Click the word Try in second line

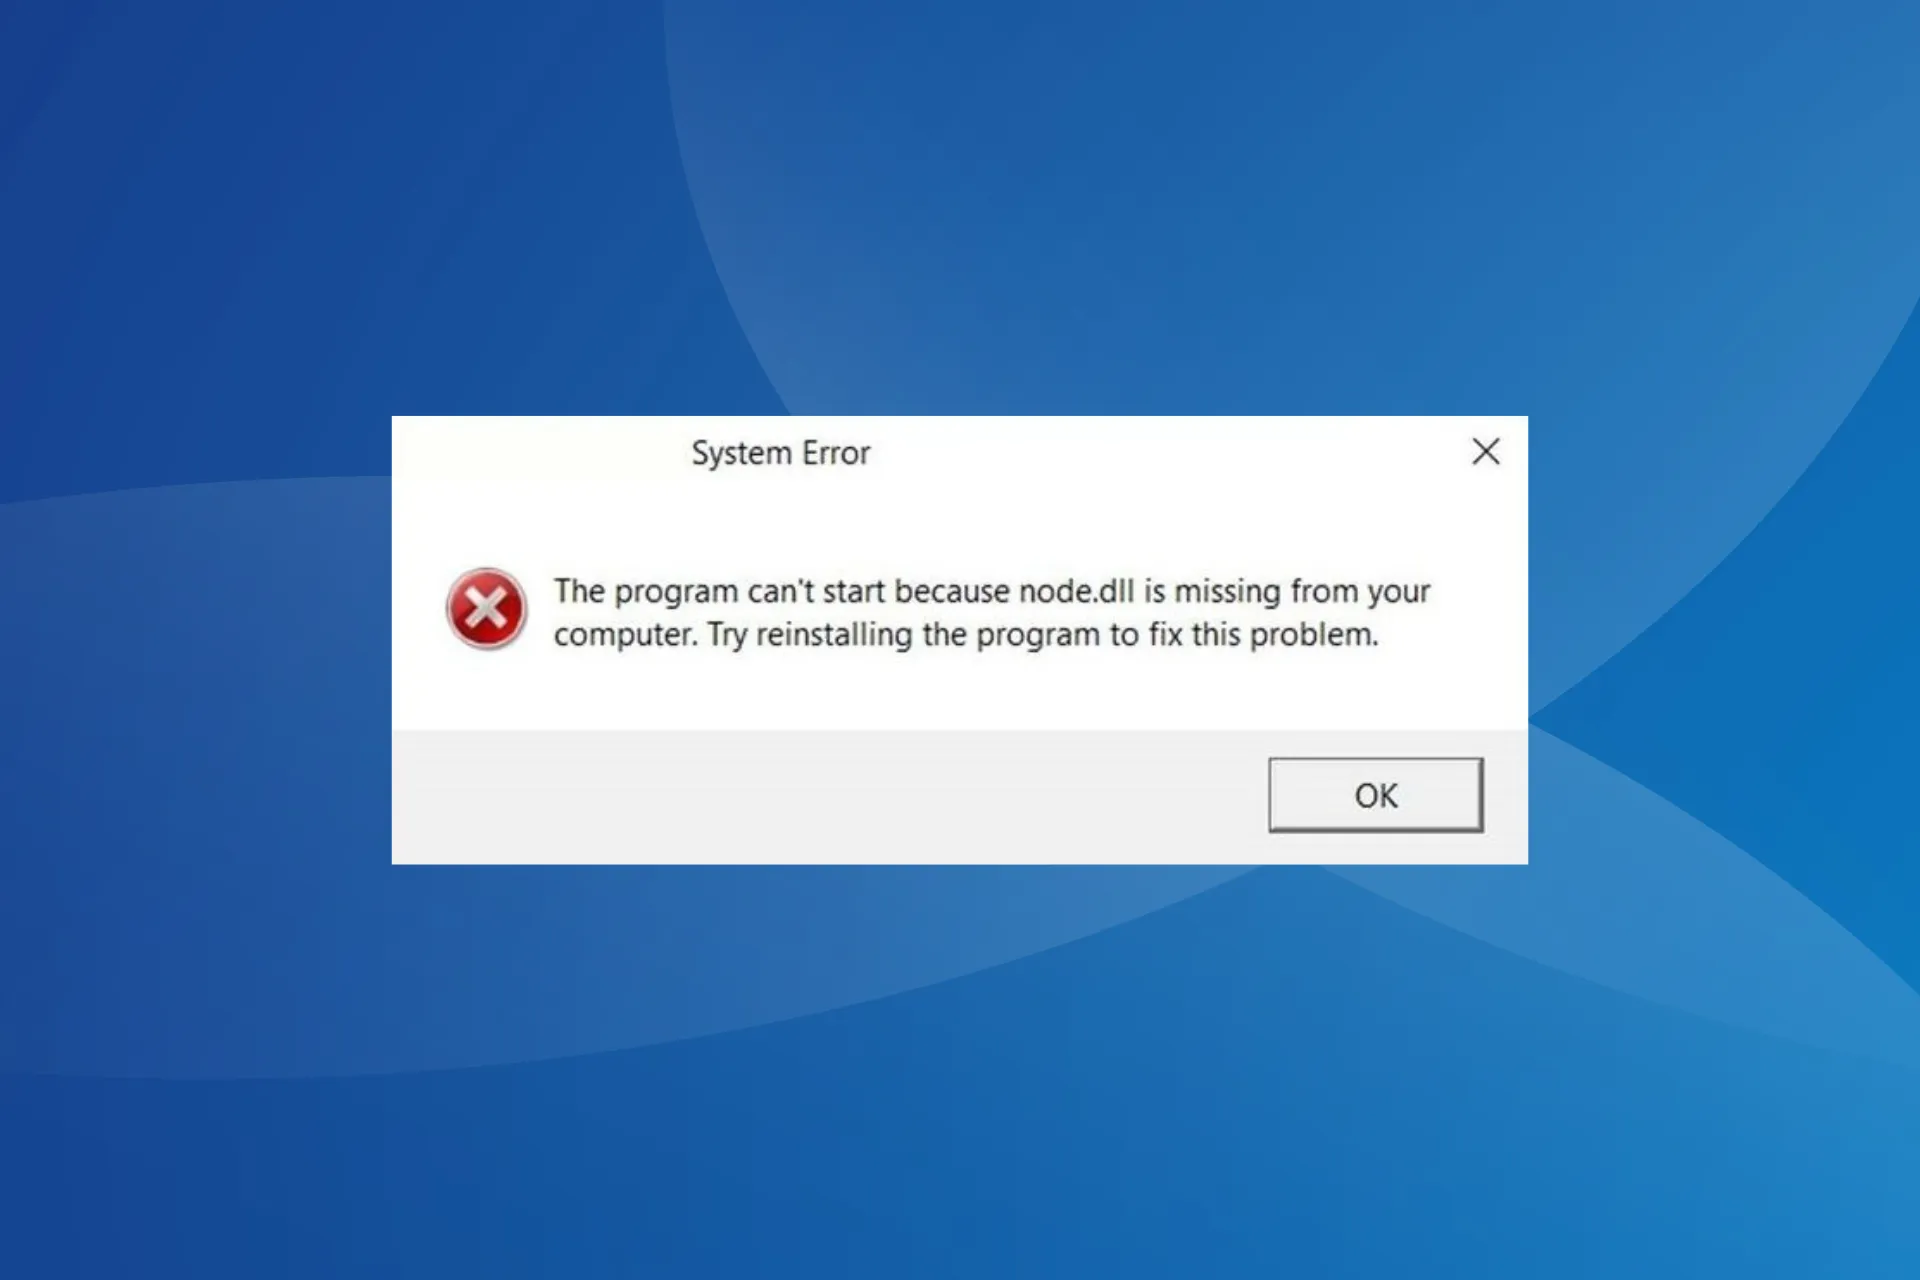point(727,635)
